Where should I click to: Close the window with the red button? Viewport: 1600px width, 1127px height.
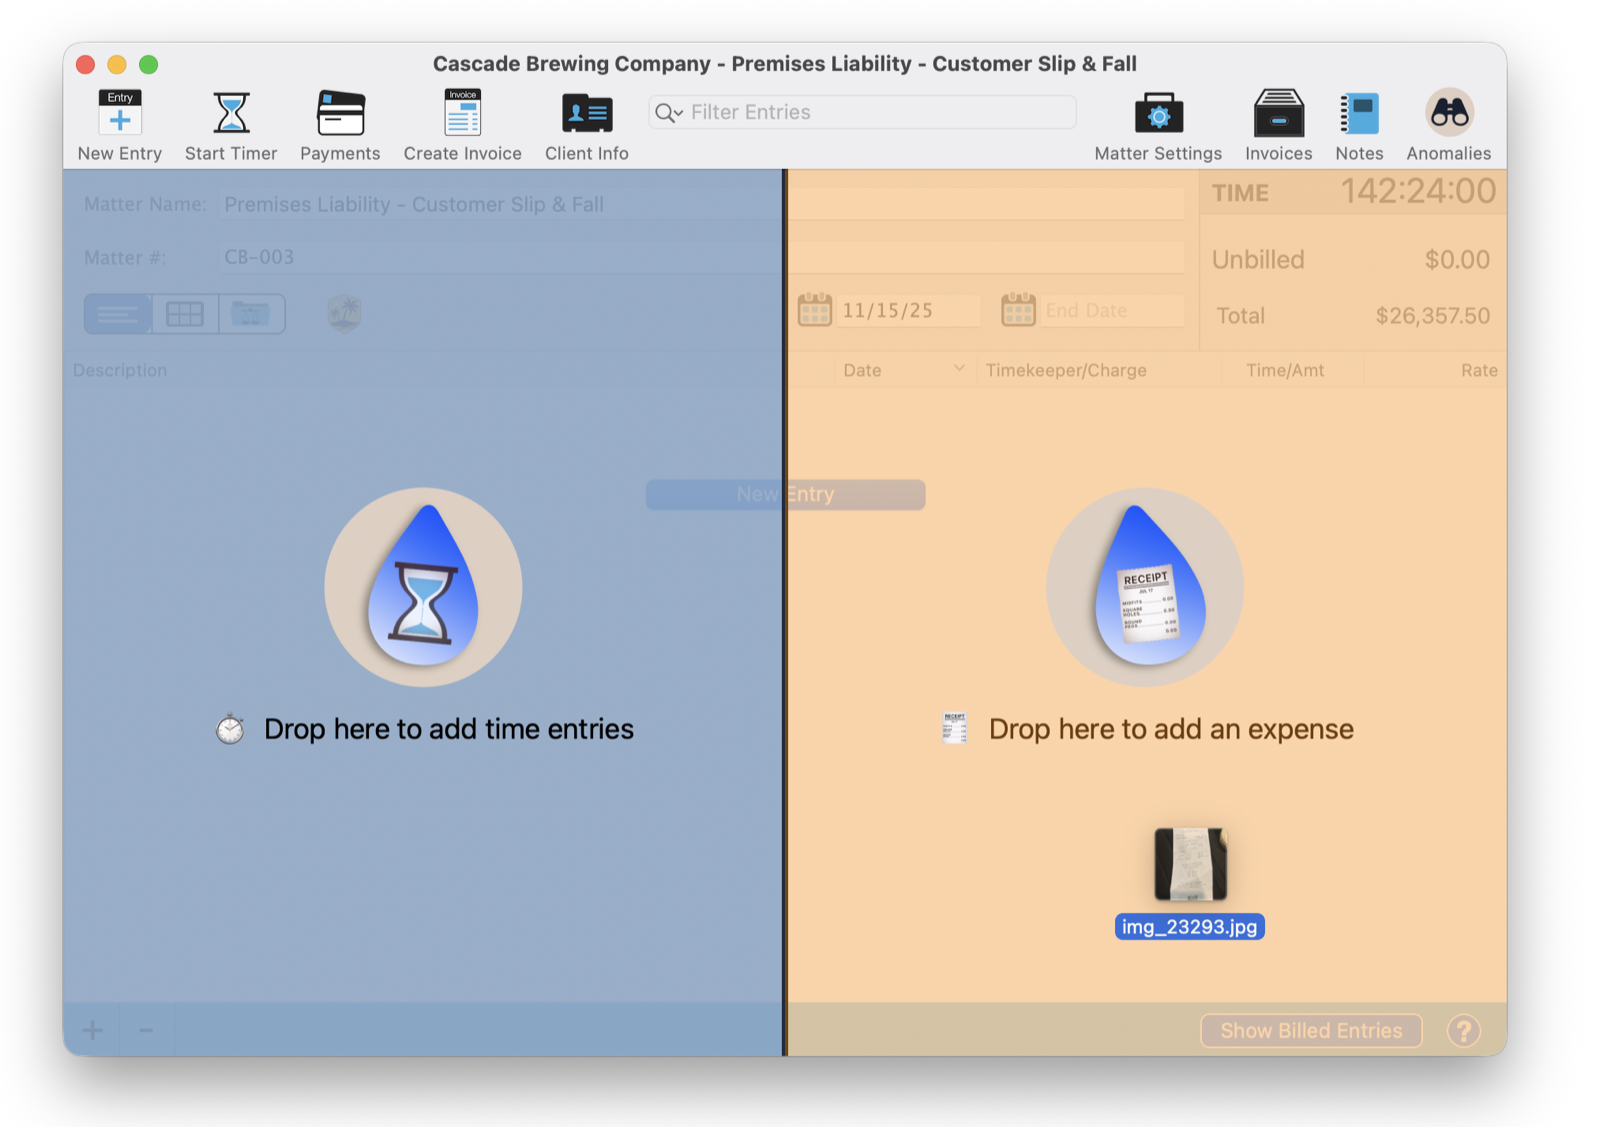[86, 65]
